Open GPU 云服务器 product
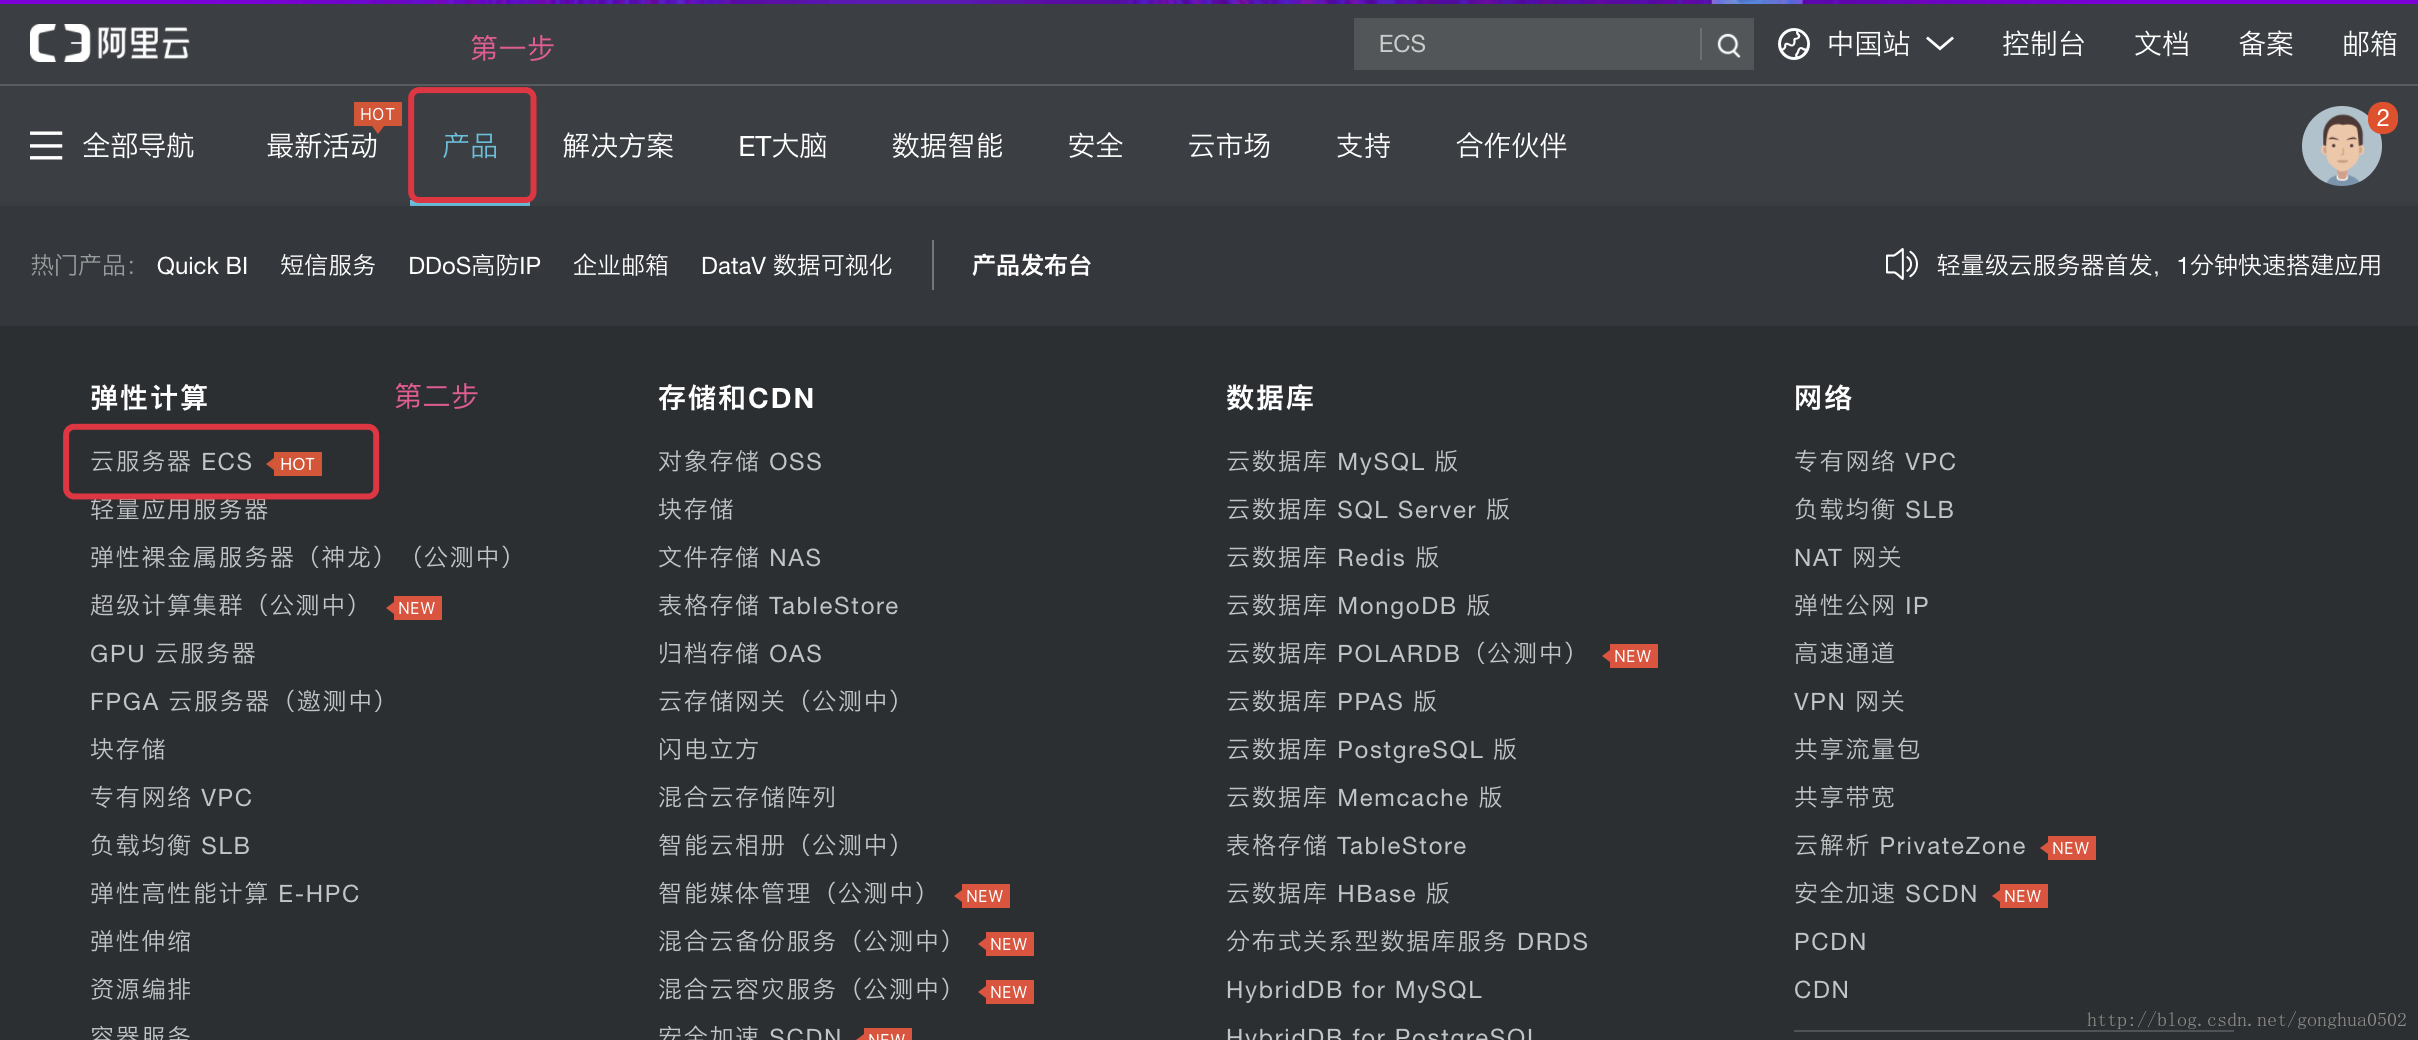Screen dimensions: 2418x1040 (x=173, y=653)
